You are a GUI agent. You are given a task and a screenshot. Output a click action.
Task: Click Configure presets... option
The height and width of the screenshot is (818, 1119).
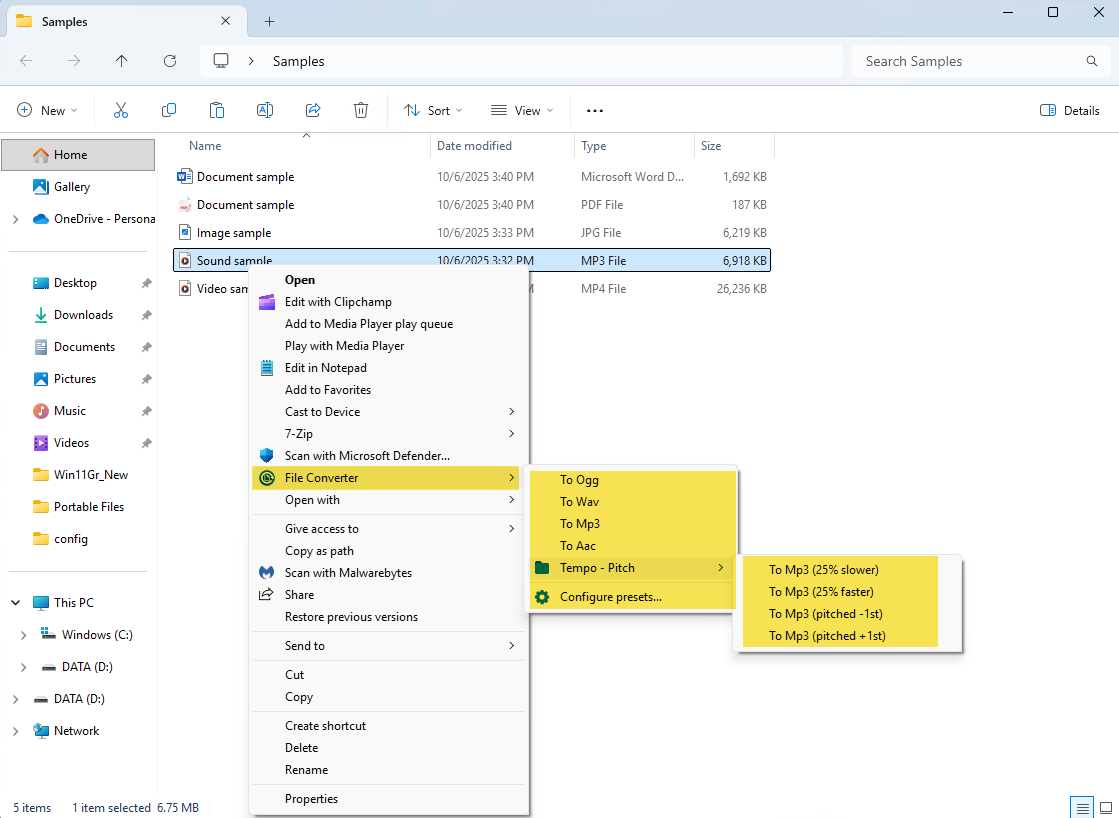pos(610,597)
